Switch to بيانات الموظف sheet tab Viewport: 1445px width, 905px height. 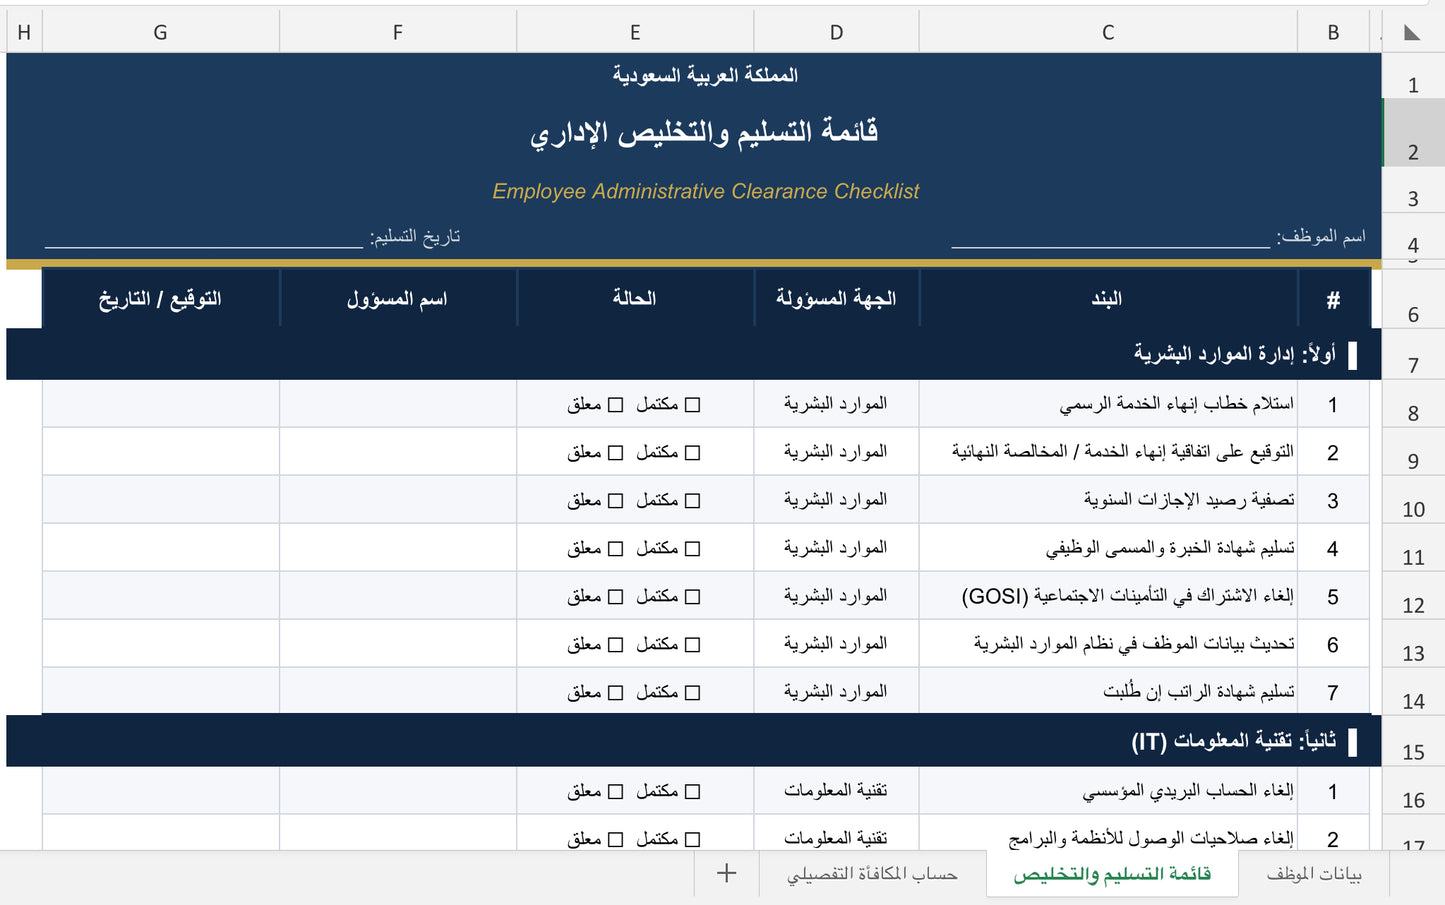click(x=1314, y=873)
